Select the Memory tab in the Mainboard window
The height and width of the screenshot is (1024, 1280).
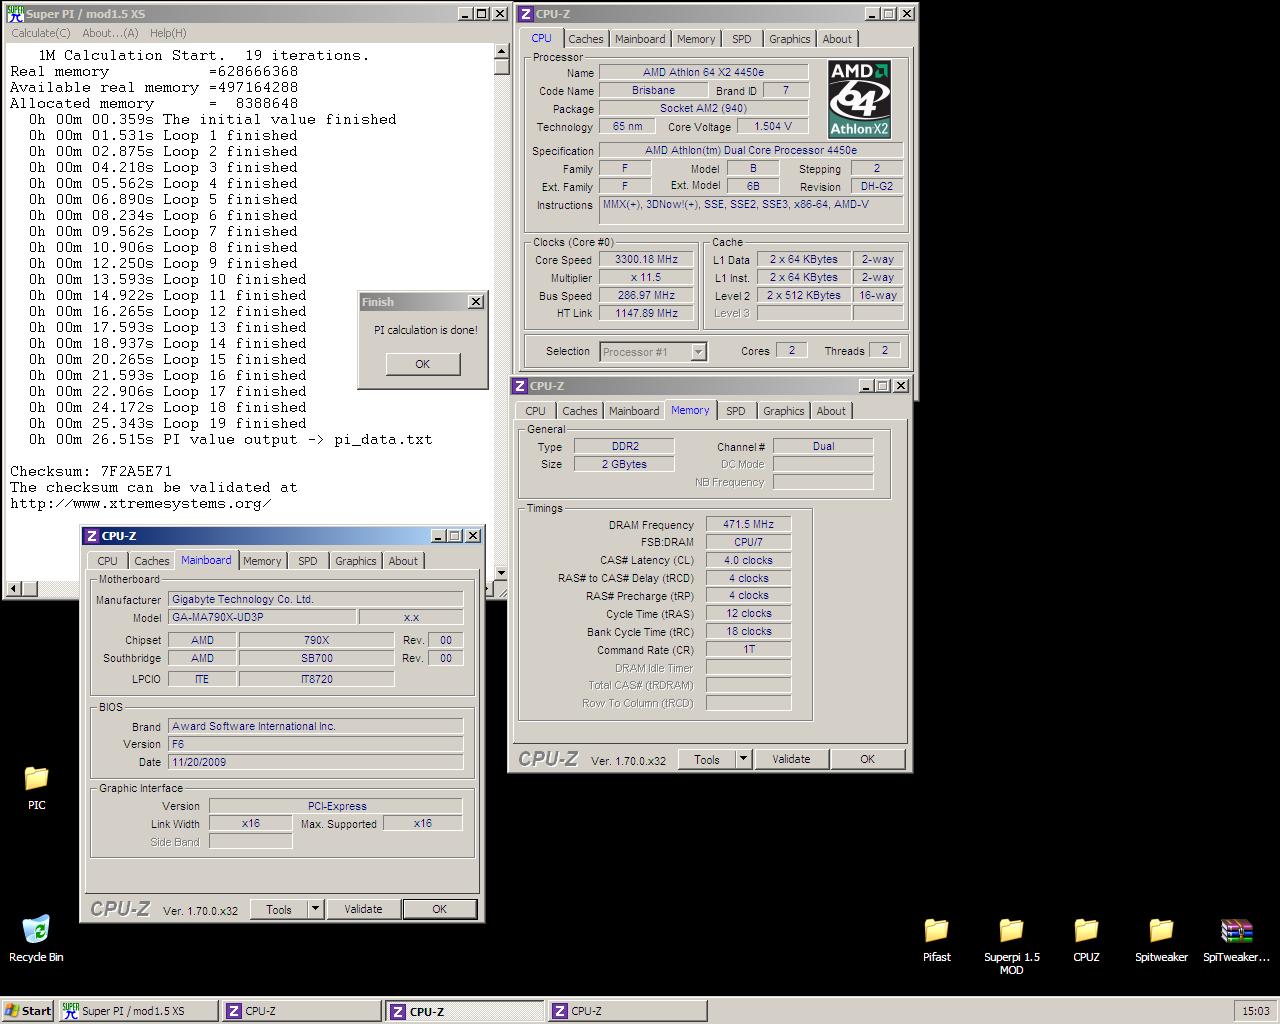[262, 561]
